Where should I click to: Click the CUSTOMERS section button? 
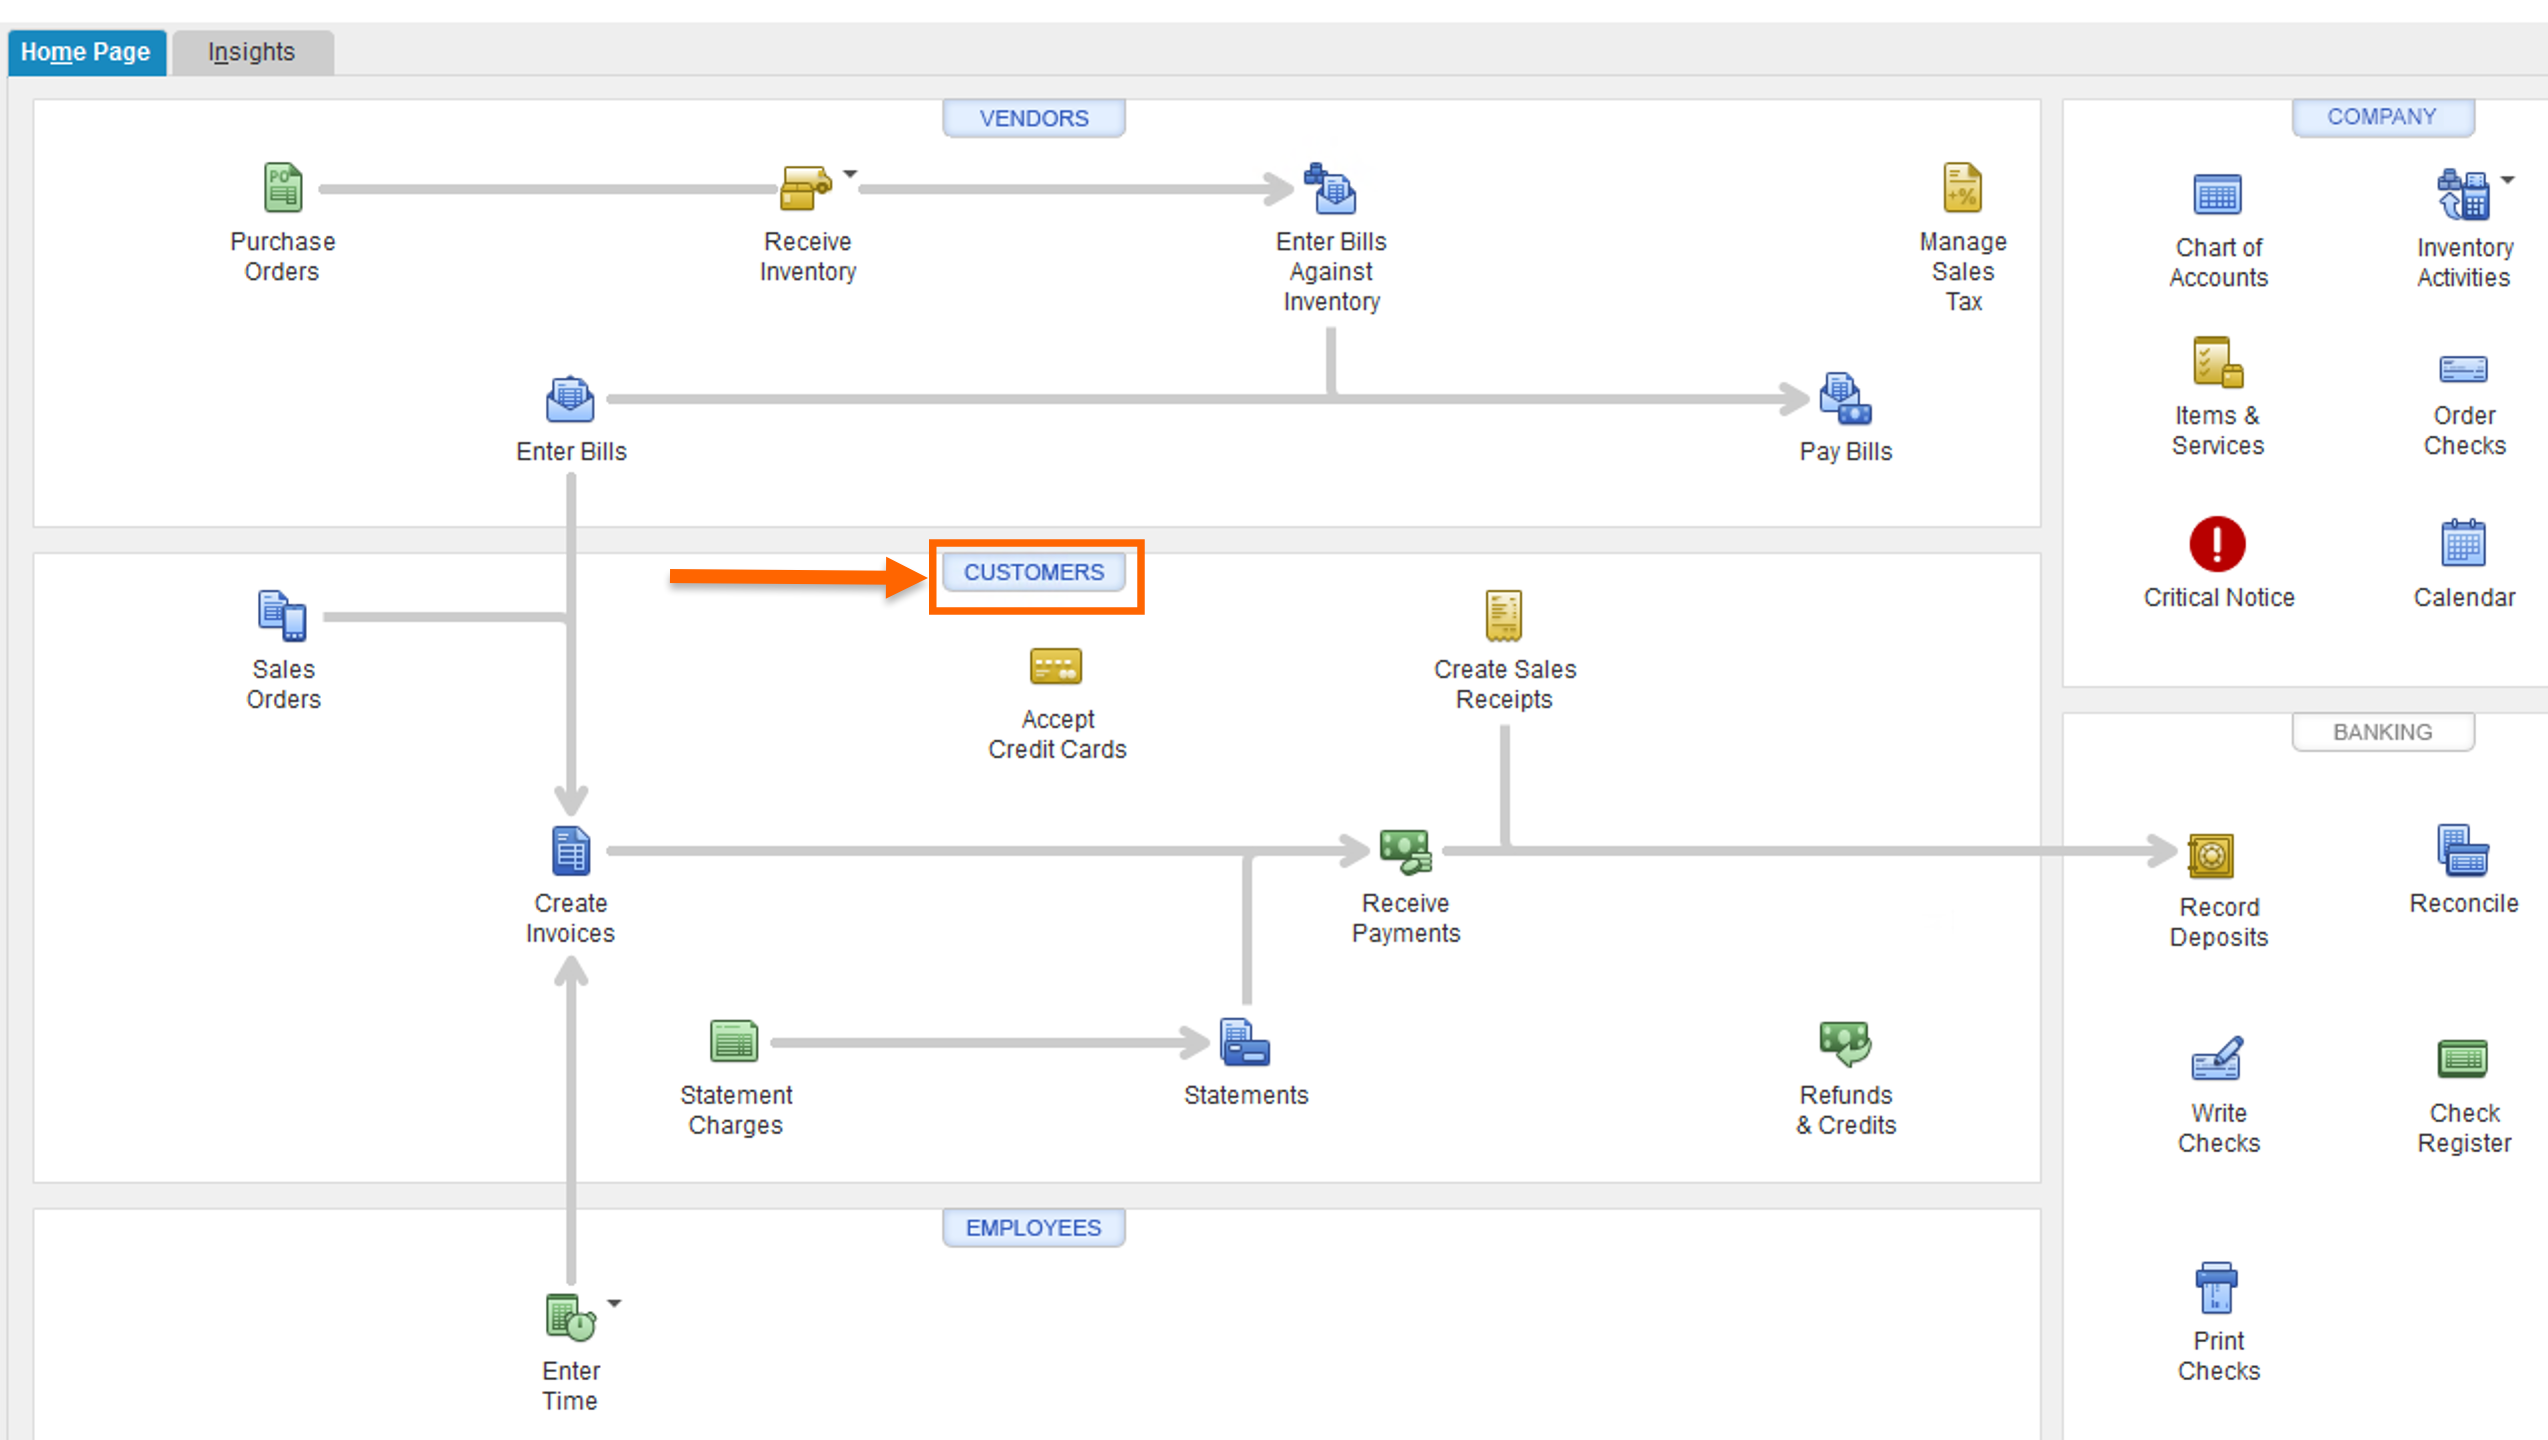click(x=1034, y=572)
